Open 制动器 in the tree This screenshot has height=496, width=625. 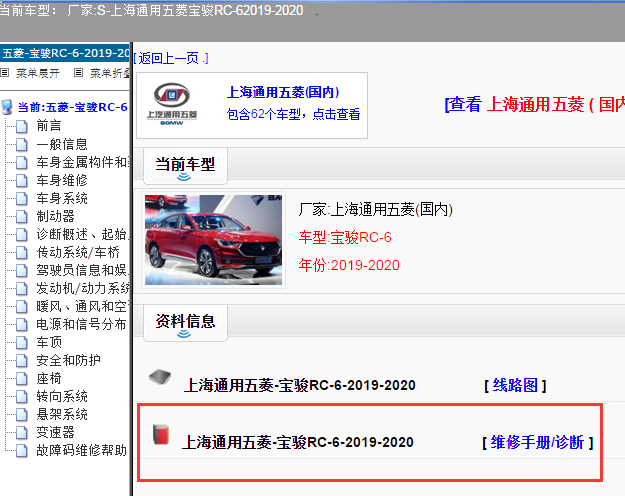click(x=55, y=216)
